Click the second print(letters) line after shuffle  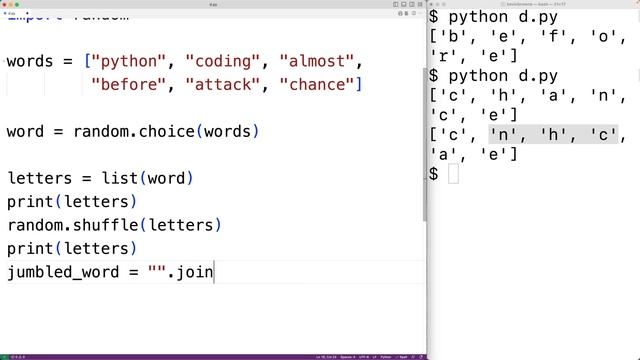pos(72,249)
